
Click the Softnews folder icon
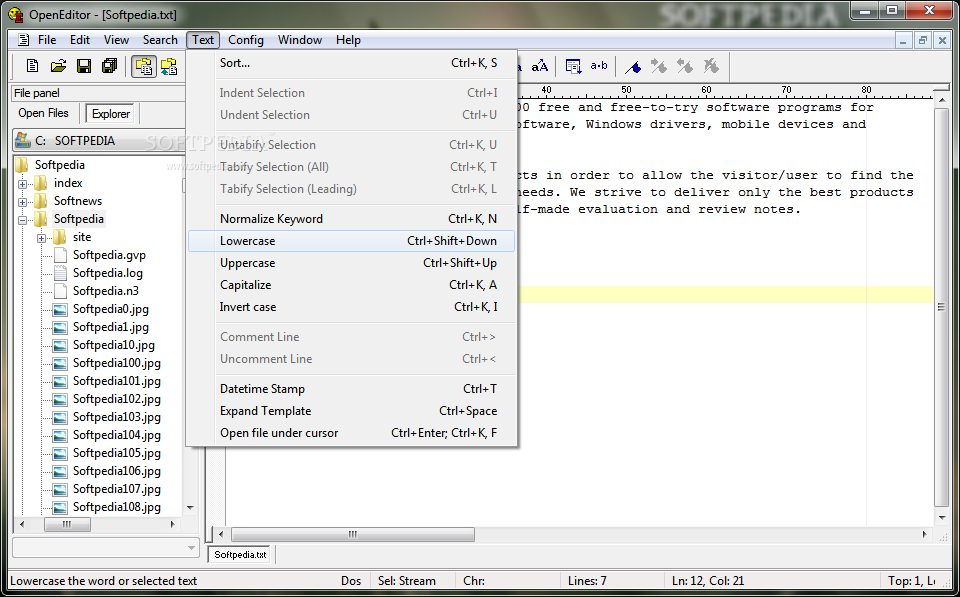[41, 201]
